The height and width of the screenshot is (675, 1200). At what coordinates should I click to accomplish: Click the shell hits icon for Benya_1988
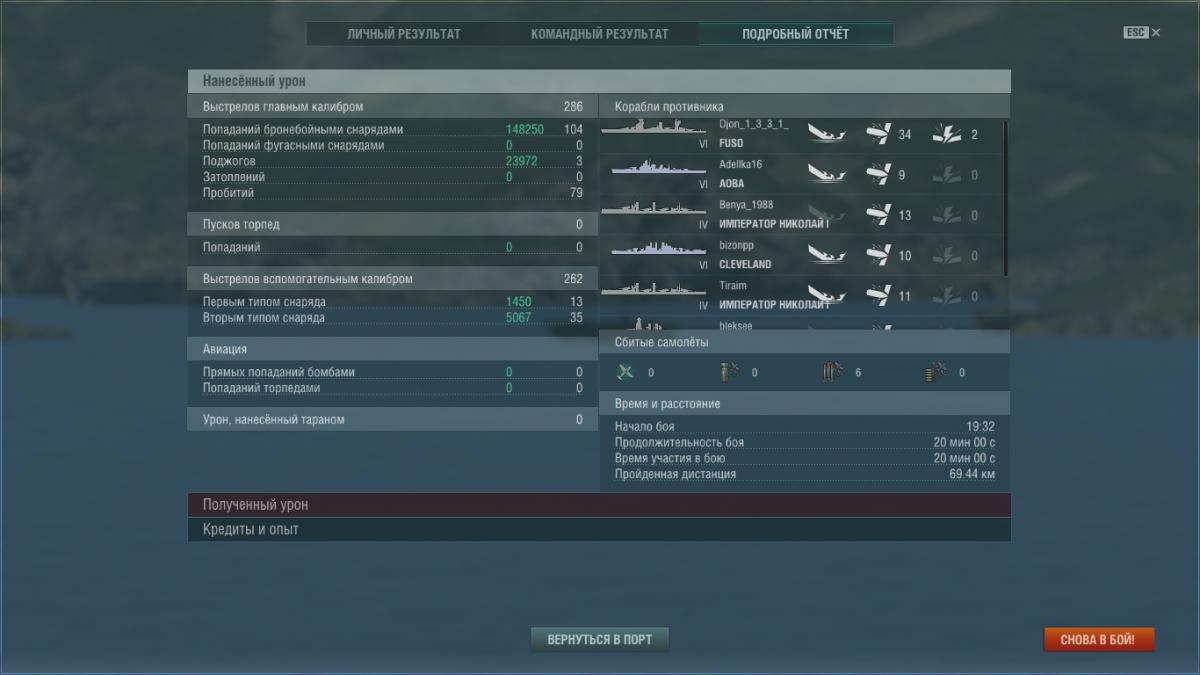pos(878,215)
